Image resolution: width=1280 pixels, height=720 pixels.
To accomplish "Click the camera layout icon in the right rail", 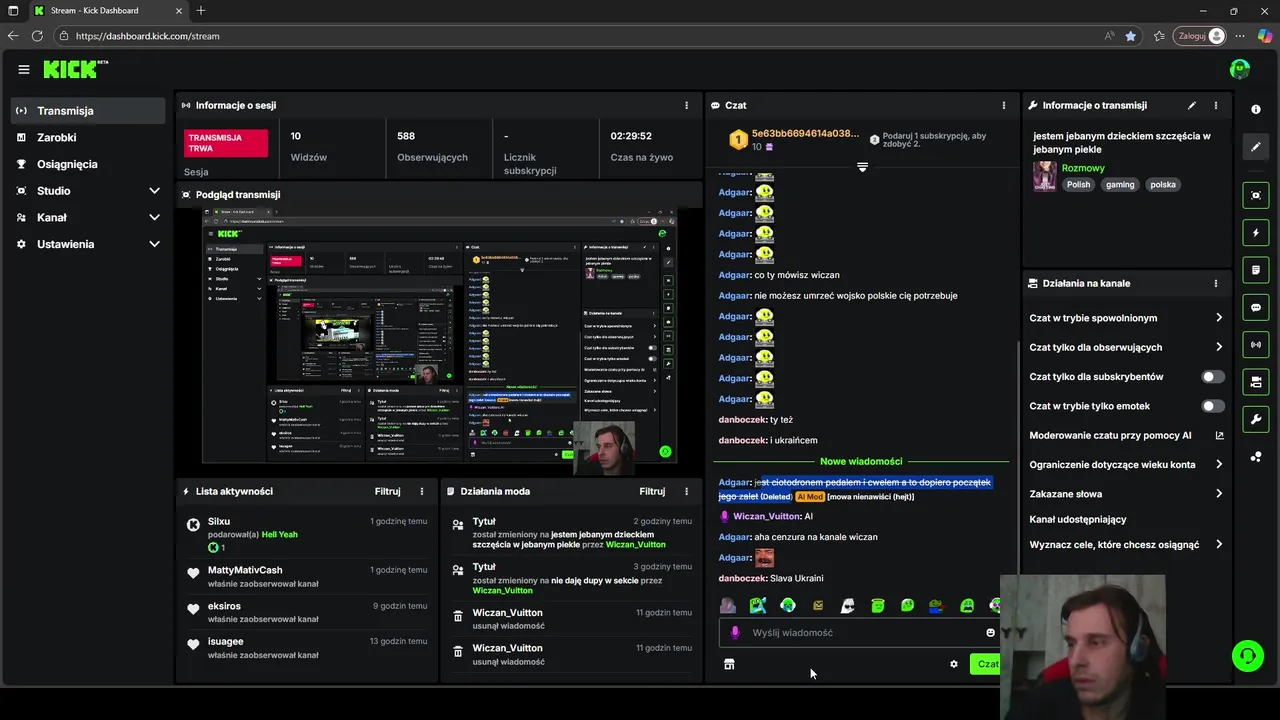I will pyautogui.click(x=1256, y=382).
